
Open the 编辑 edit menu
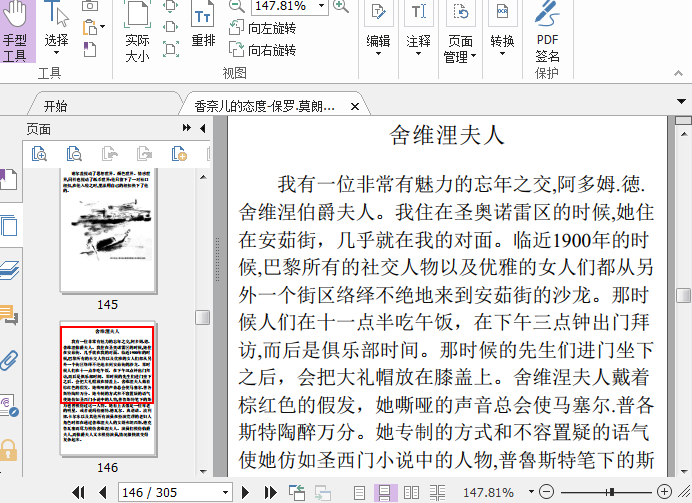pyautogui.click(x=378, y=30)
